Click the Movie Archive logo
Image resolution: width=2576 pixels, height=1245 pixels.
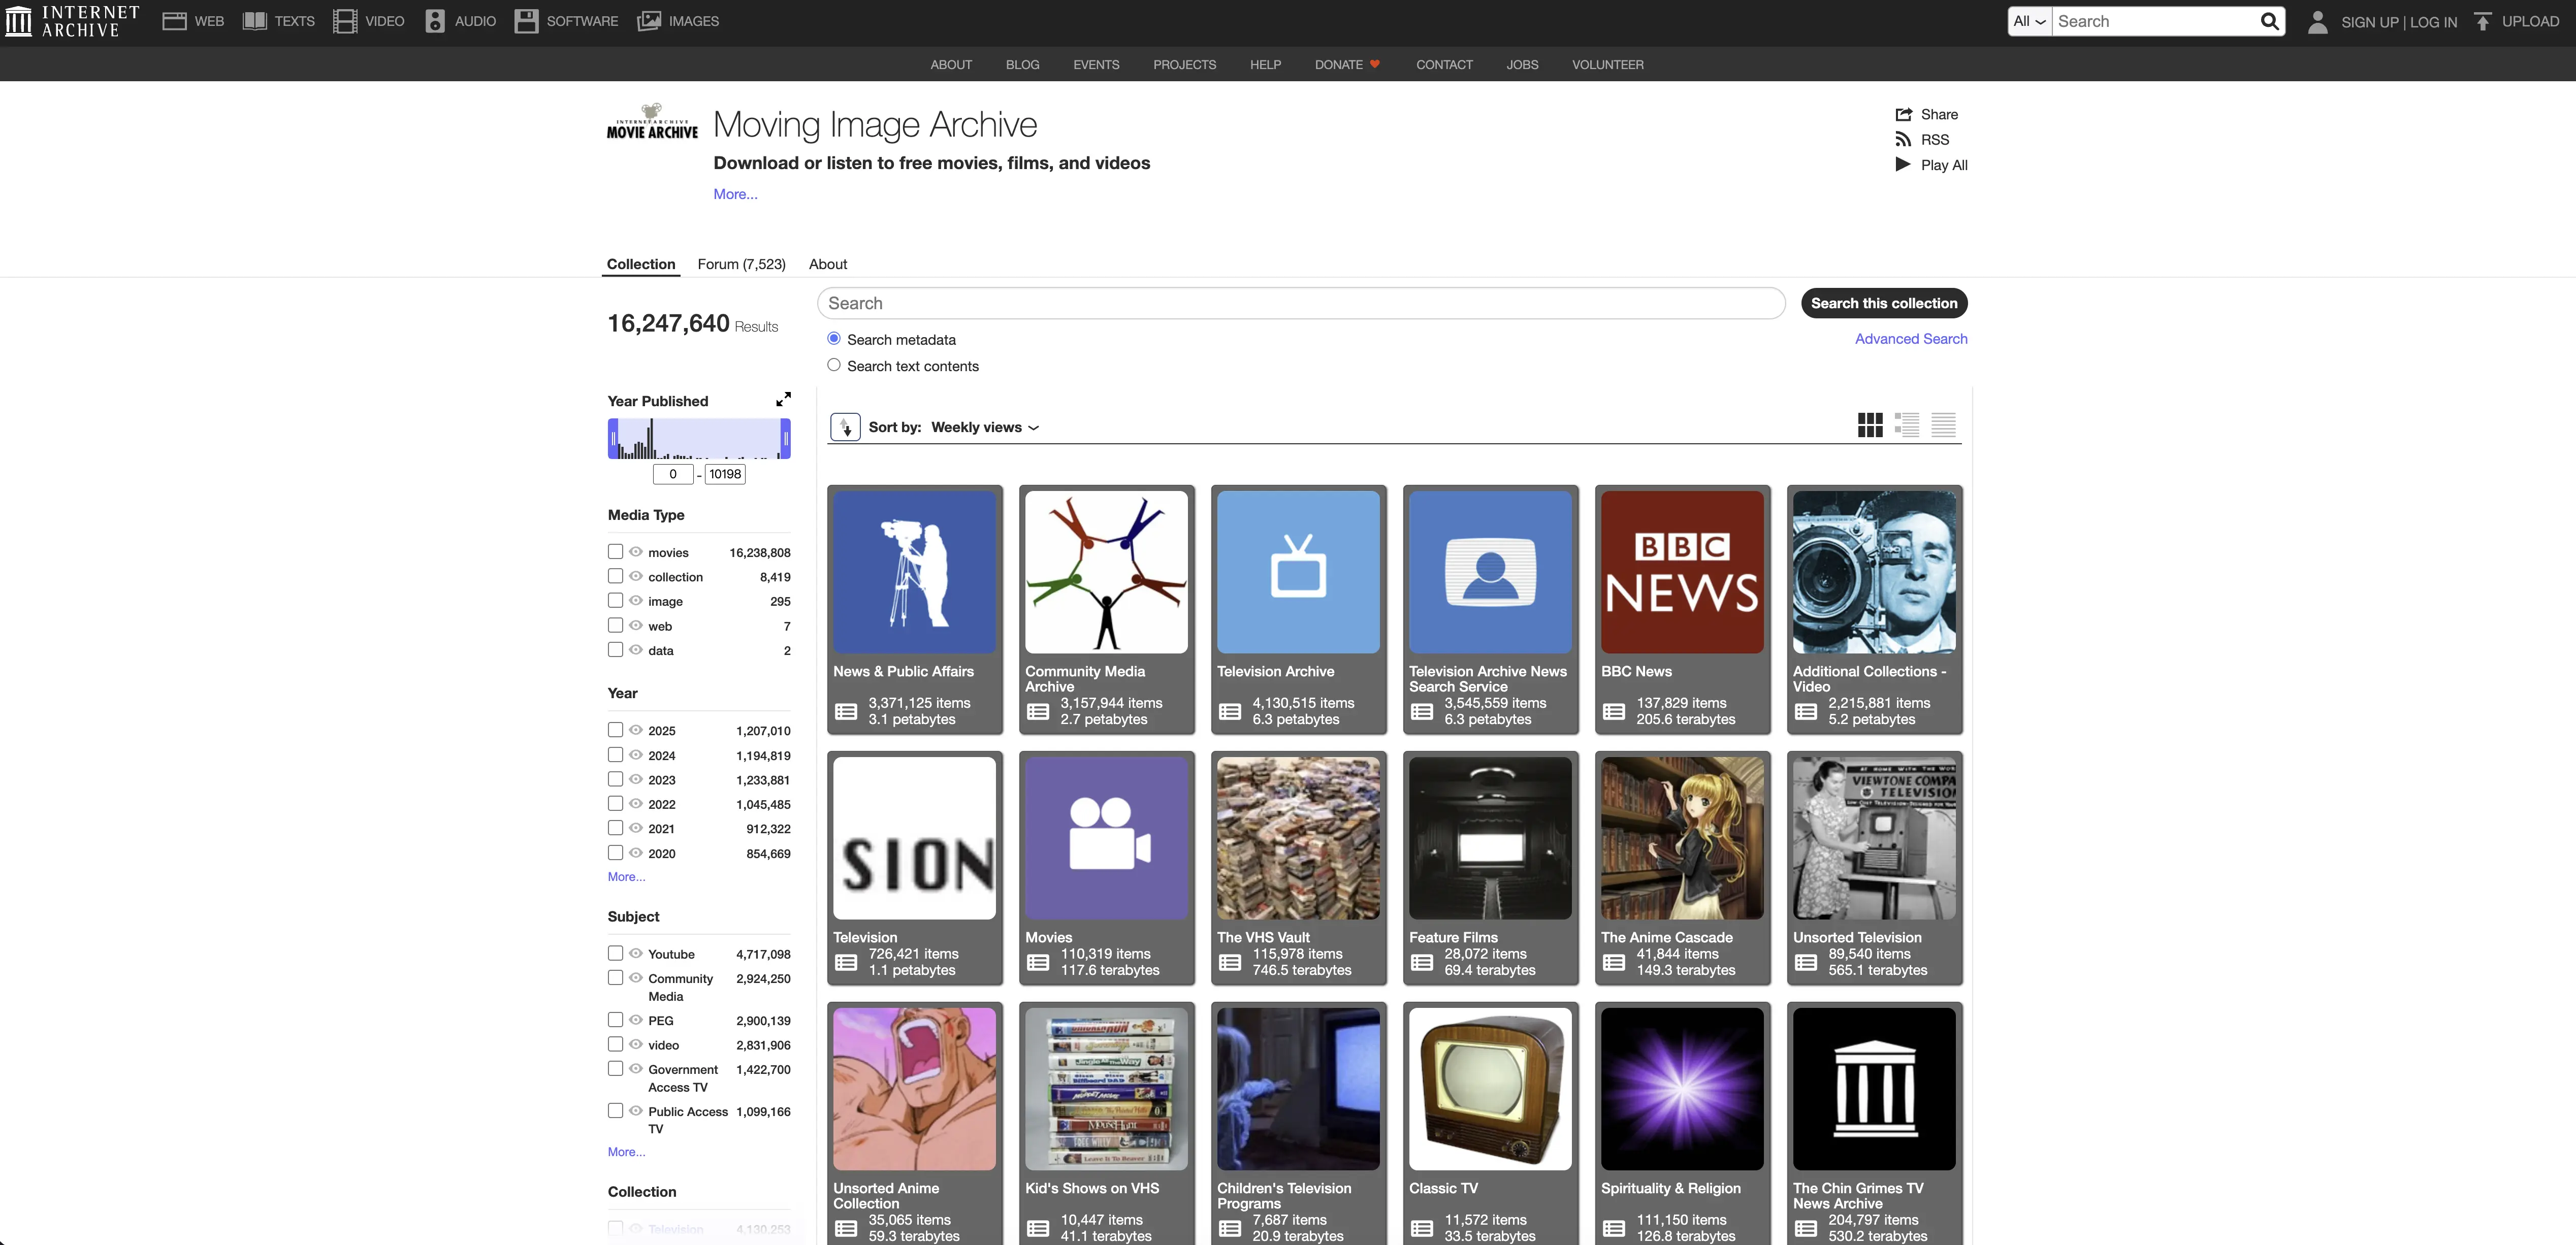click(x=652, y=122)
